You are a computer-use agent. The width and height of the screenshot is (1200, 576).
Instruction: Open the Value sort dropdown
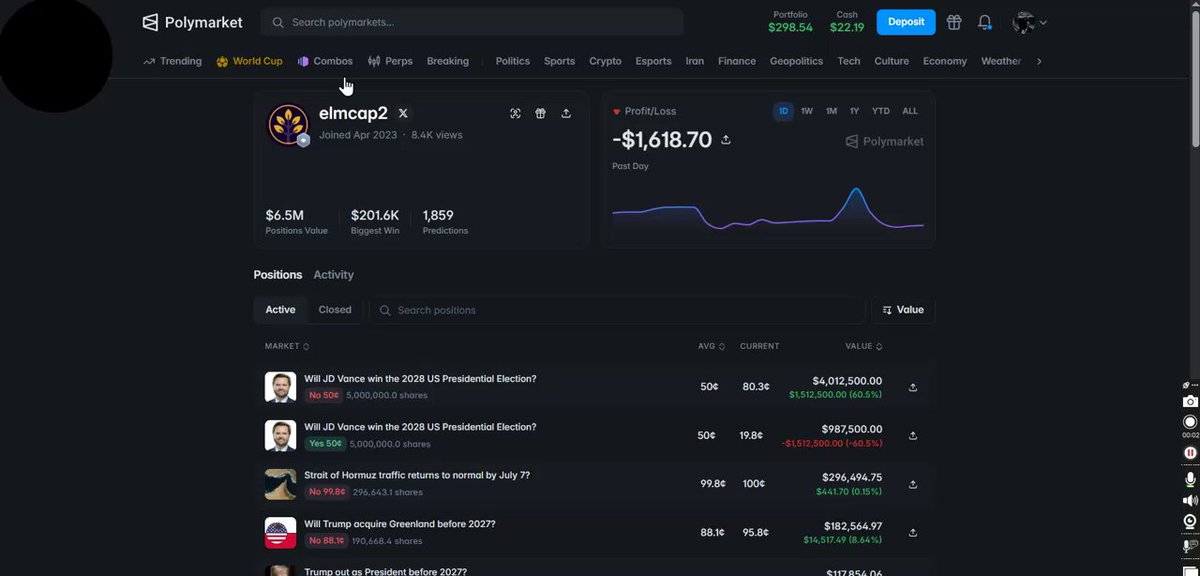click(x=903, y=310)
